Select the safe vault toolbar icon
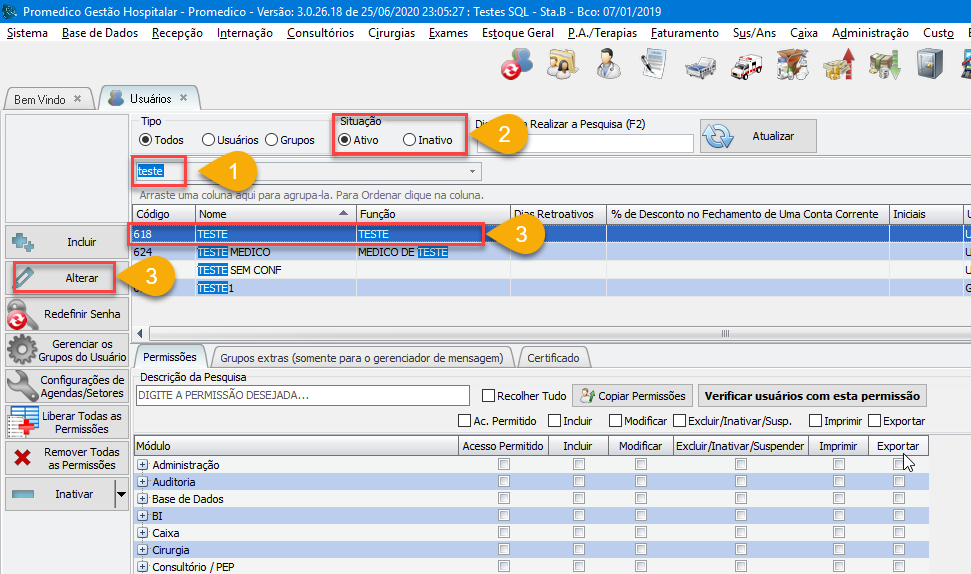Screen dimensions: 971x574 point(929,68)
